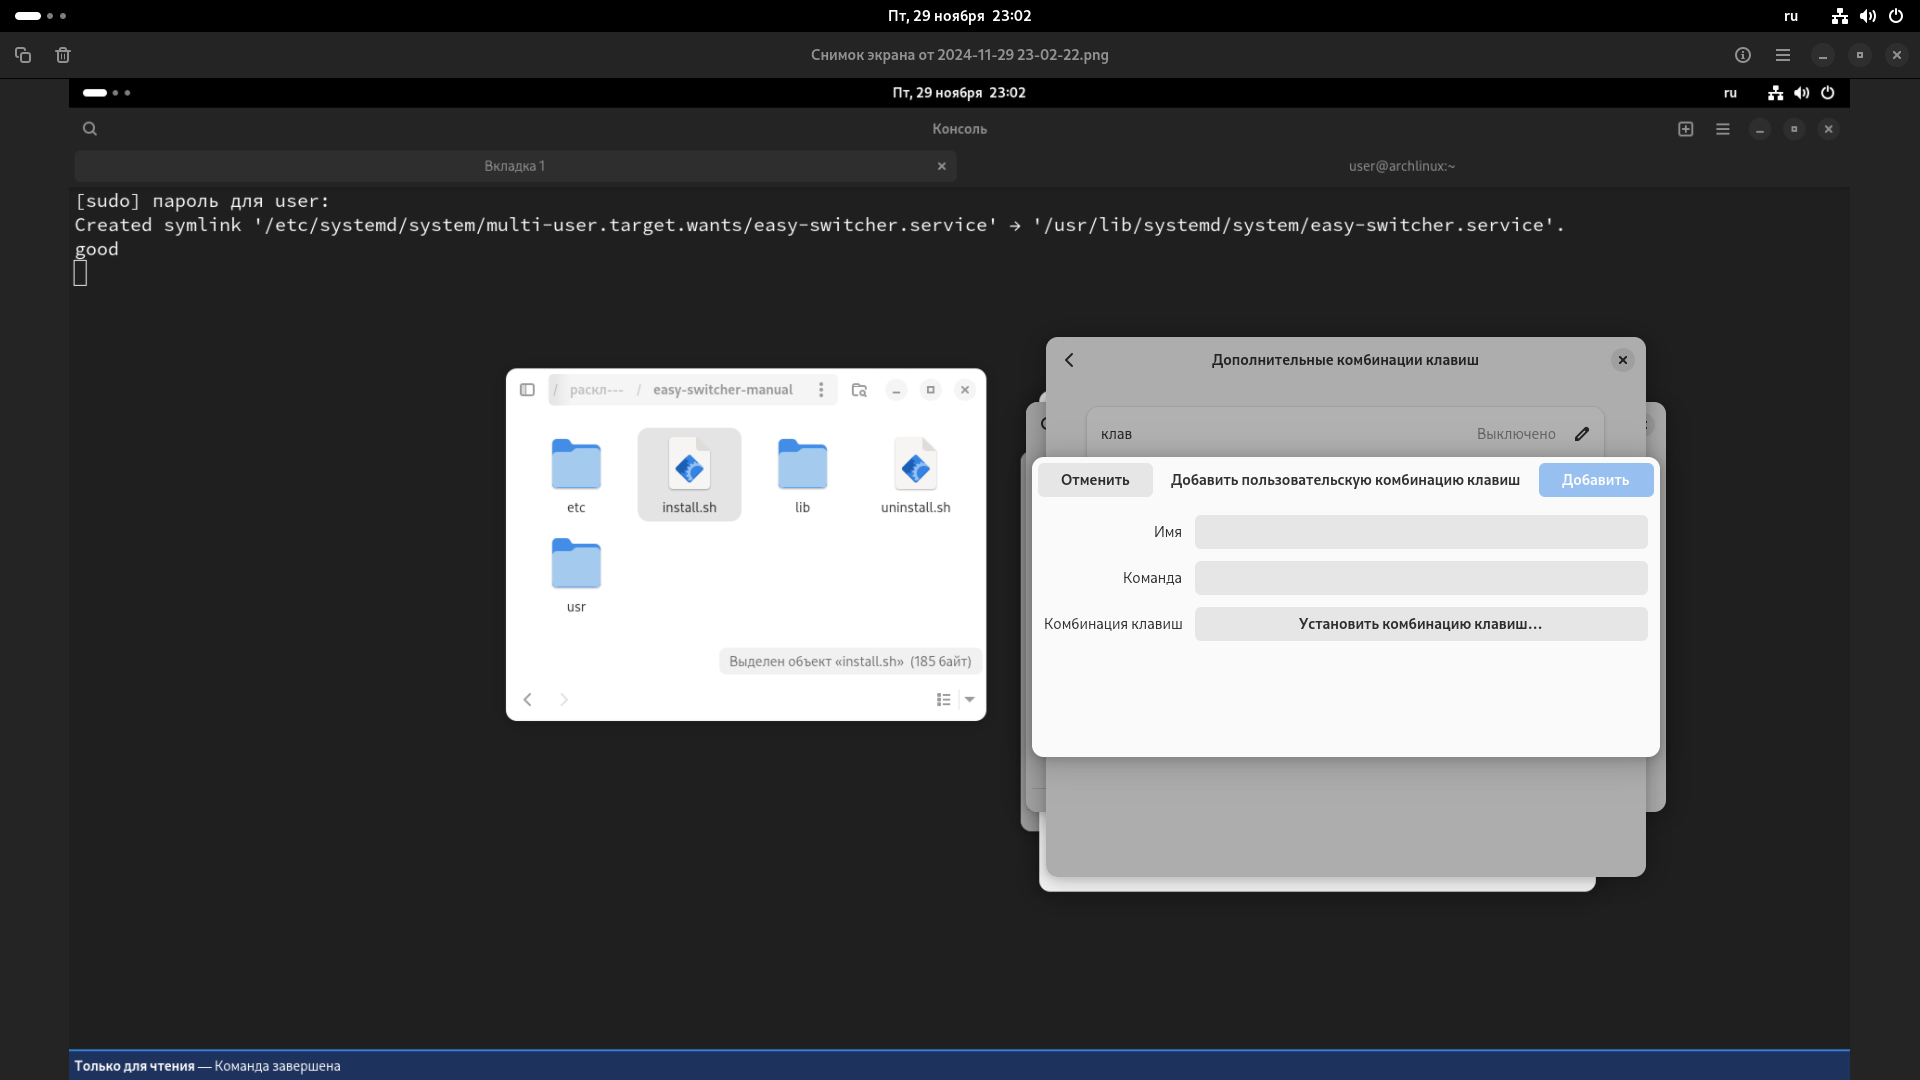Image resolution: width=1920 pixels, height=1080 pixels.
Task: Go back using chevron in keyboard shortcuts dialog
Action: click(1069, 360)
